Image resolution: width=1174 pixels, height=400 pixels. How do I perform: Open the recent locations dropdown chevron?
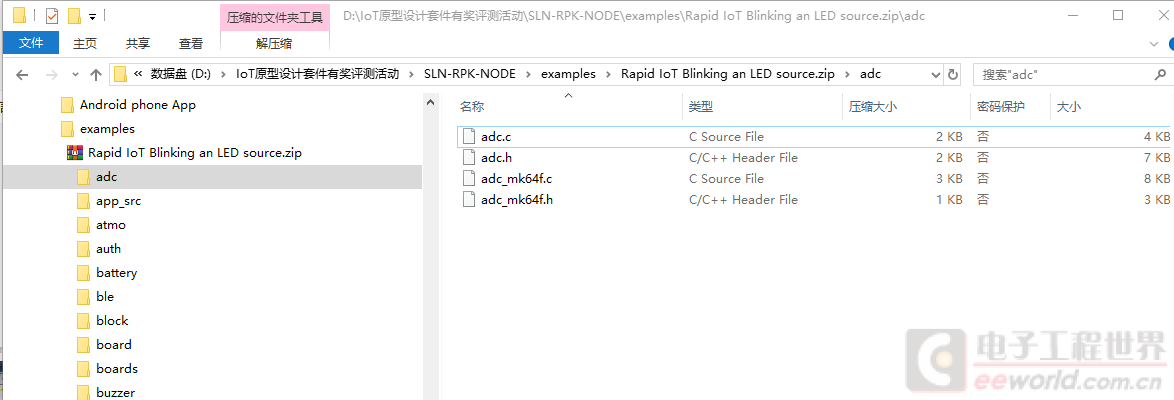(76, 75)
